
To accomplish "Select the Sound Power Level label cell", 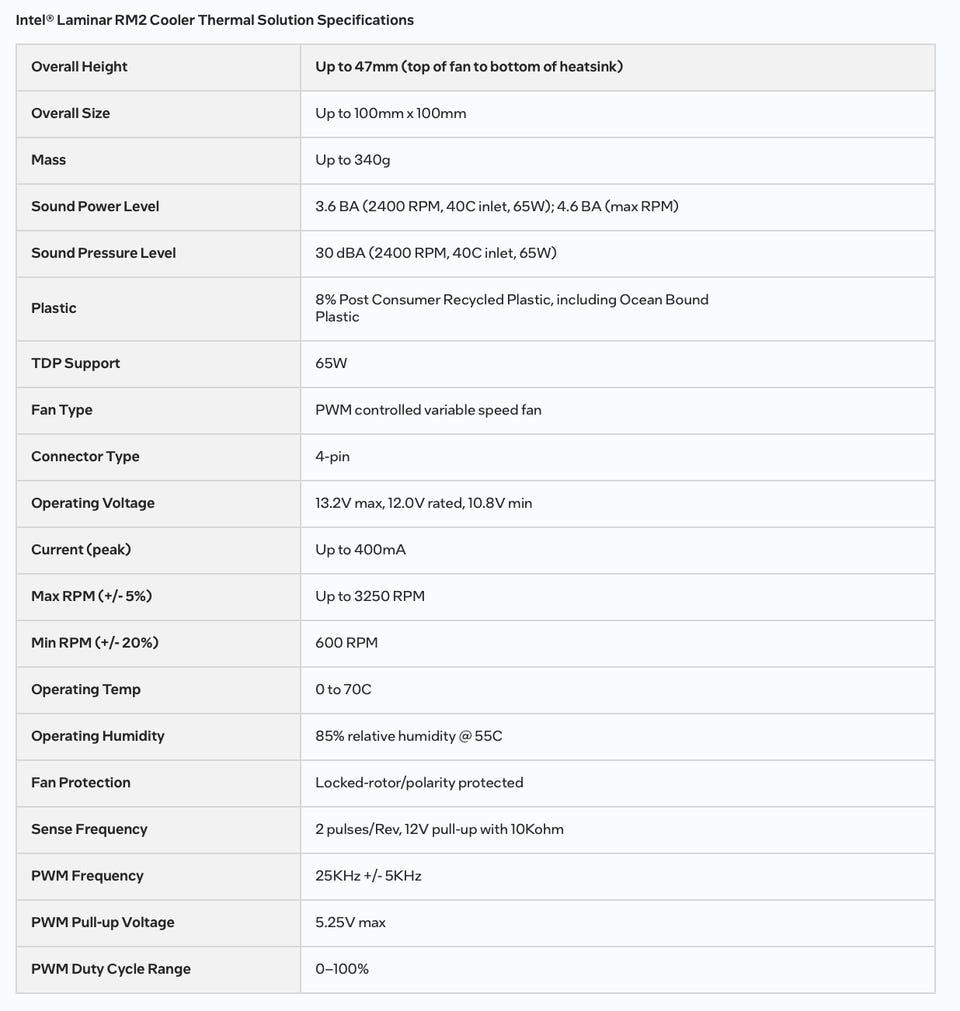I will [95, 206].
